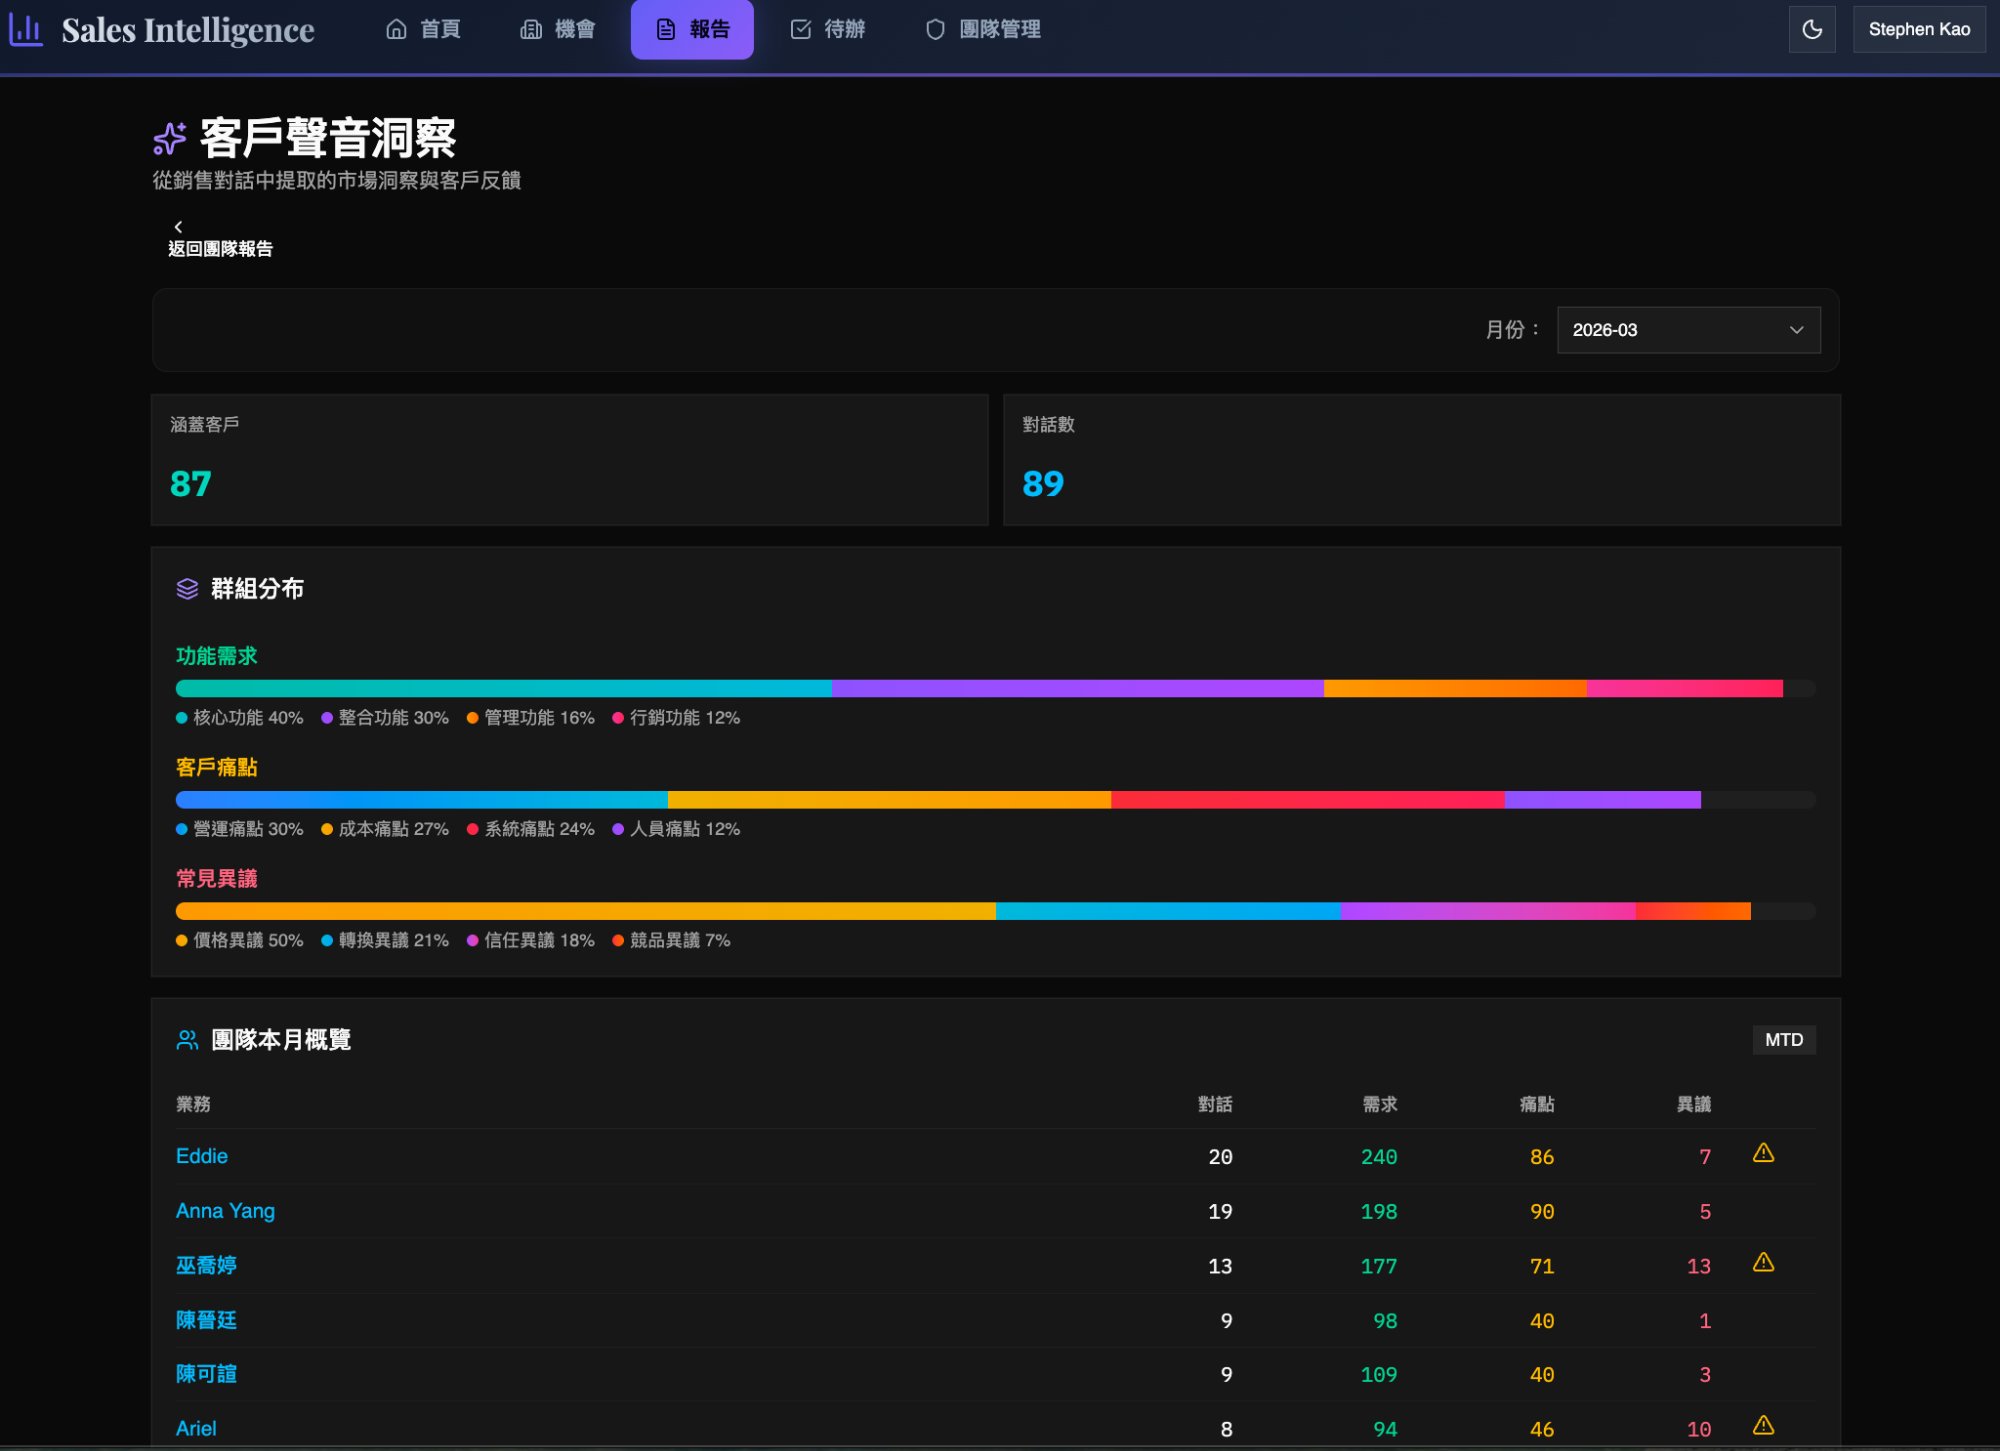Click the 機會 briefcase icon
This screenshot has height=1451, width=2000.
click(x=529, y=30)
